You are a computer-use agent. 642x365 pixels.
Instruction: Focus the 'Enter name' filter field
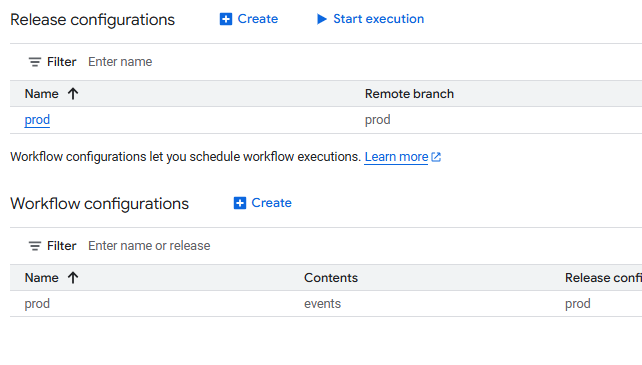pos(120,62)
